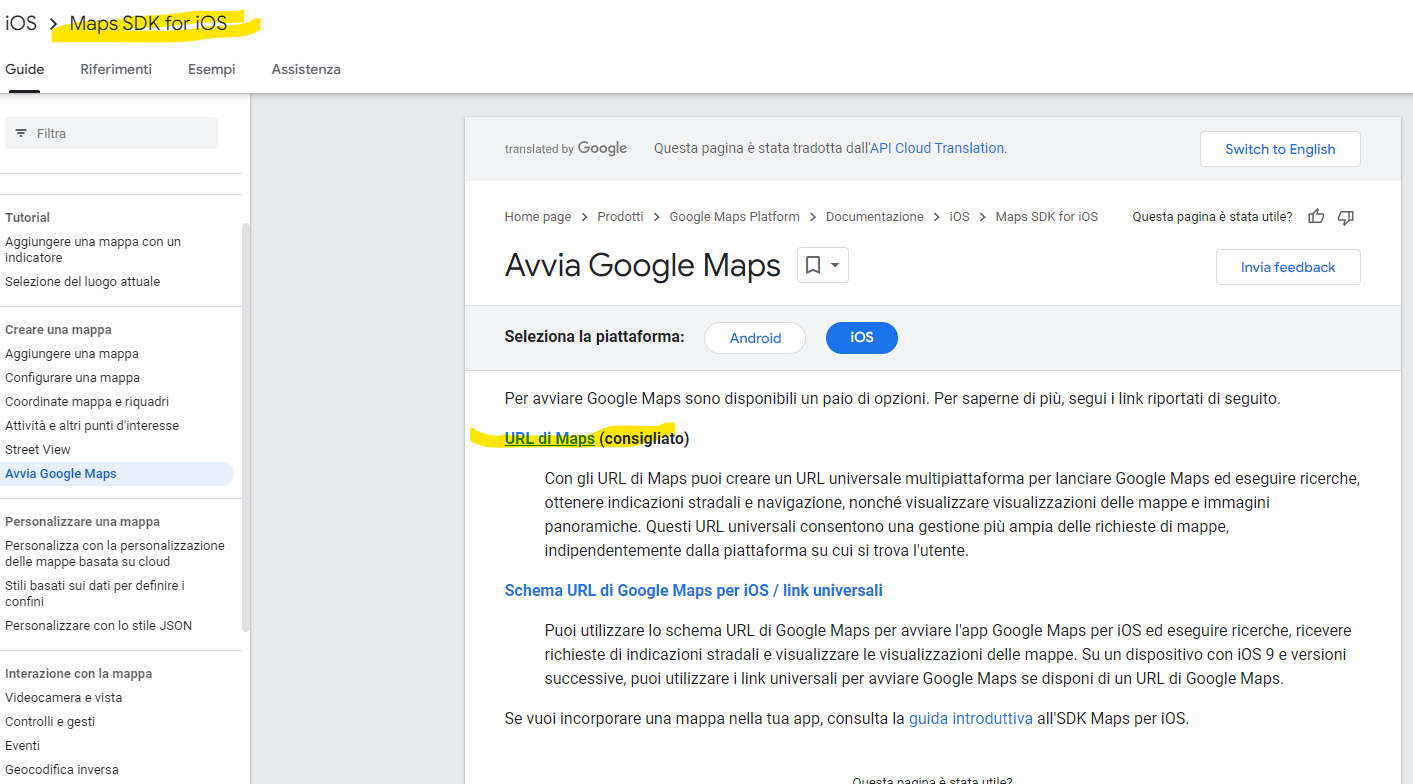The height and width of the screenshot is (784, 1413).
Task: Click the filter icon in the sidebar
Action: pyautogui.click(x=21, y=133)
